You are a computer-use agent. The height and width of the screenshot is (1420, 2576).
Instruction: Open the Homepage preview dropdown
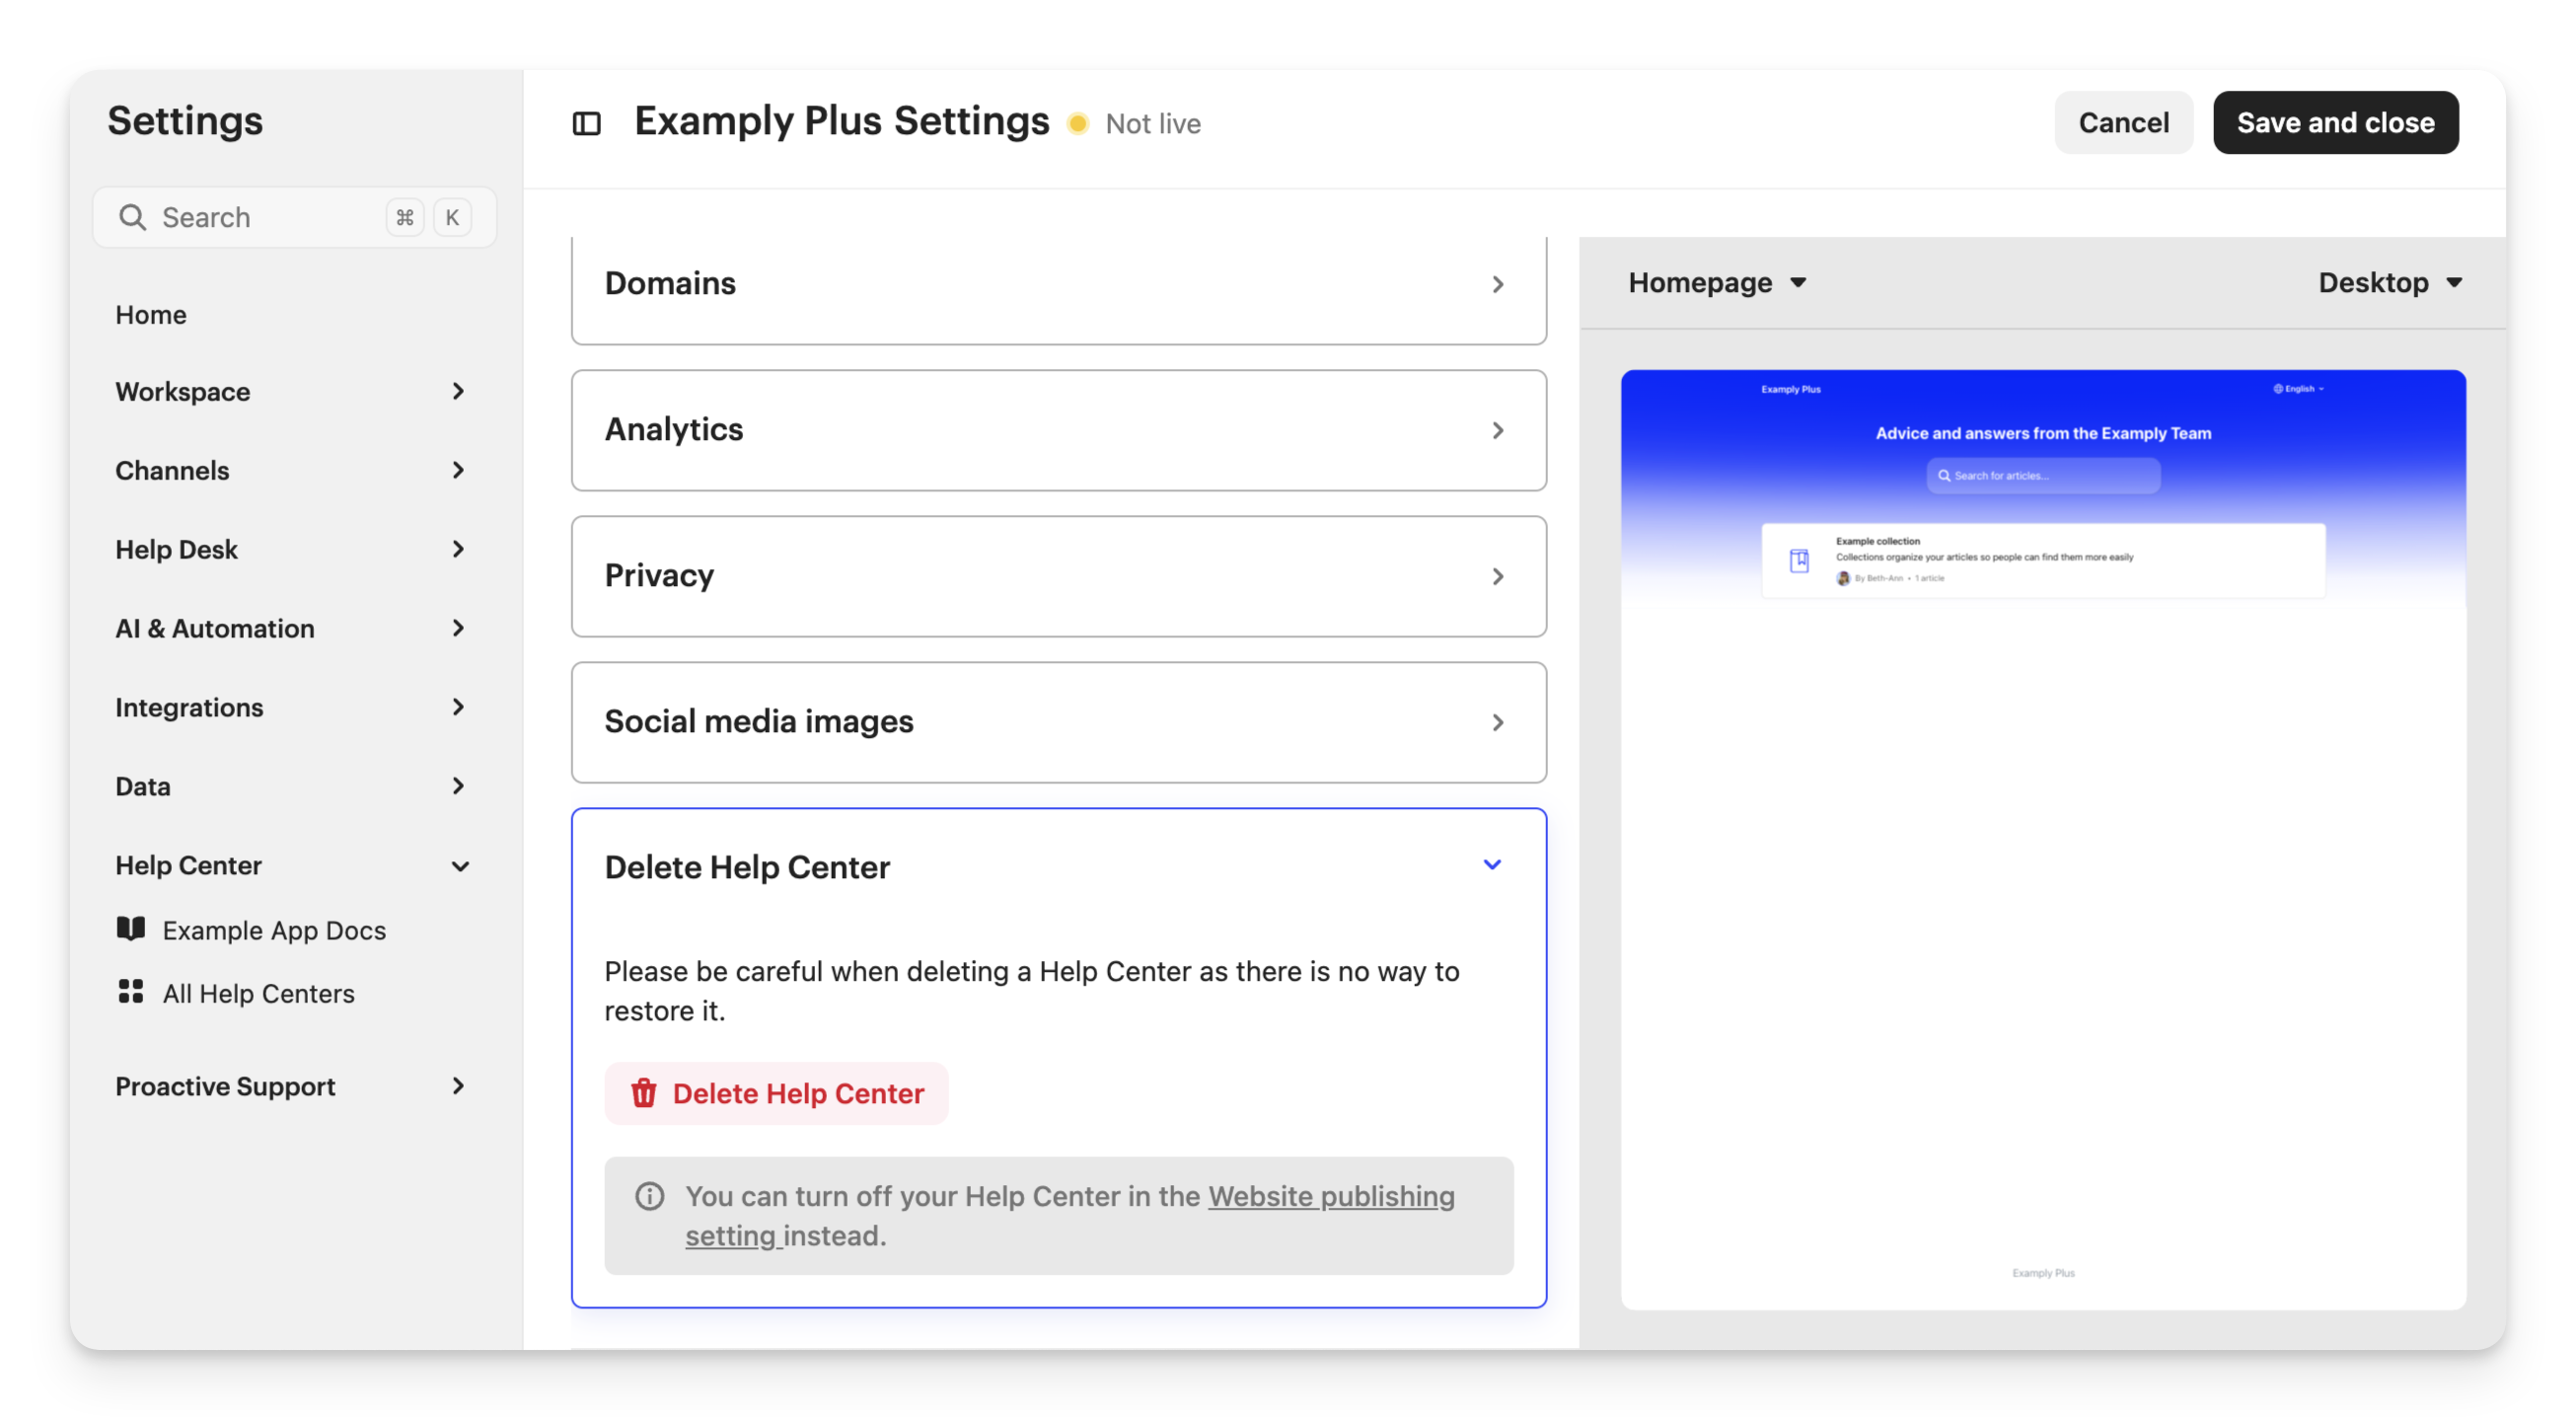coord(1717,283)
